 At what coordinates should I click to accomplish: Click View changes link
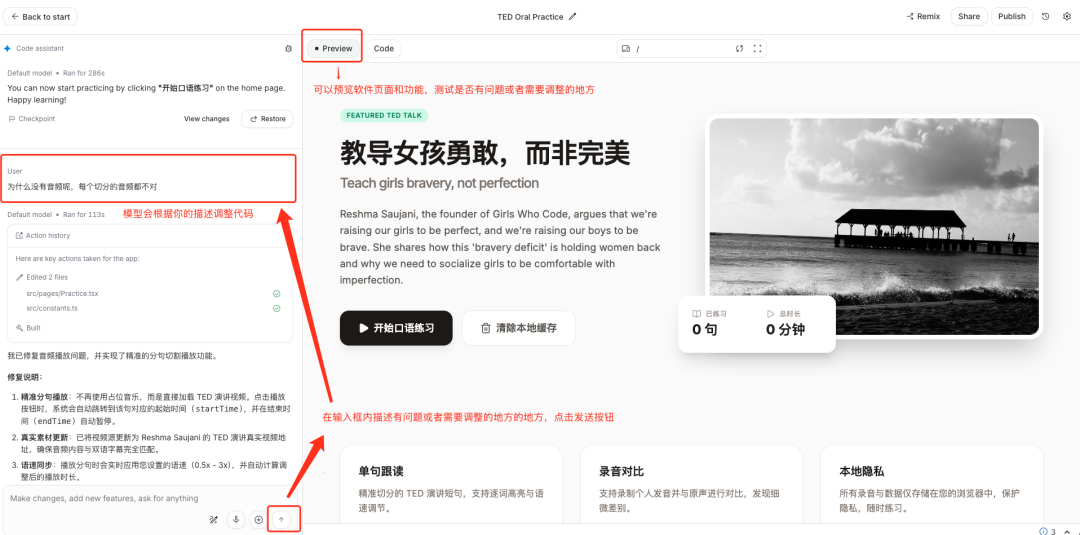point(207,119)
